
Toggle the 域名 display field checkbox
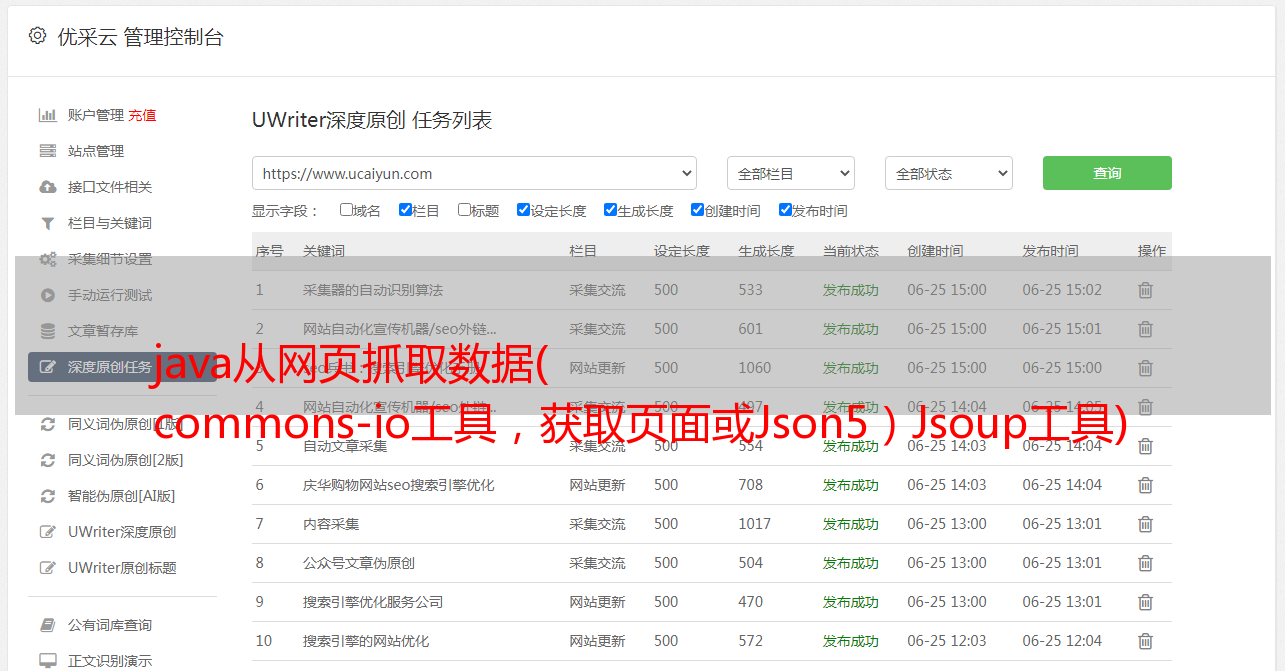point(346,210)
